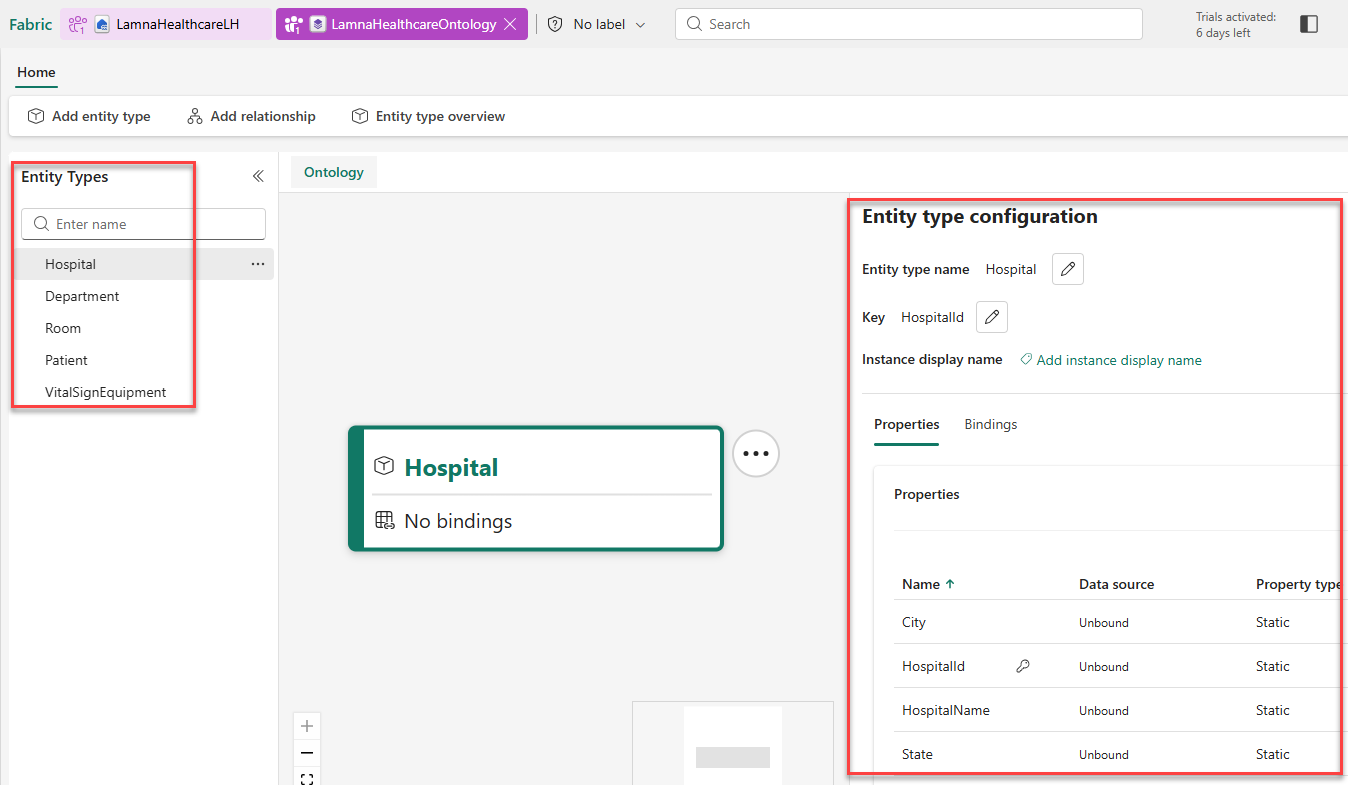
Task: Select the Patient entity type in the list
Action: tap(66, 359)
